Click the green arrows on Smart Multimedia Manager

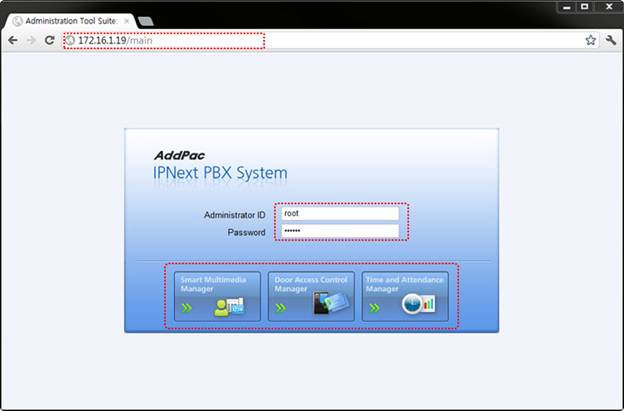click(187, 308)
